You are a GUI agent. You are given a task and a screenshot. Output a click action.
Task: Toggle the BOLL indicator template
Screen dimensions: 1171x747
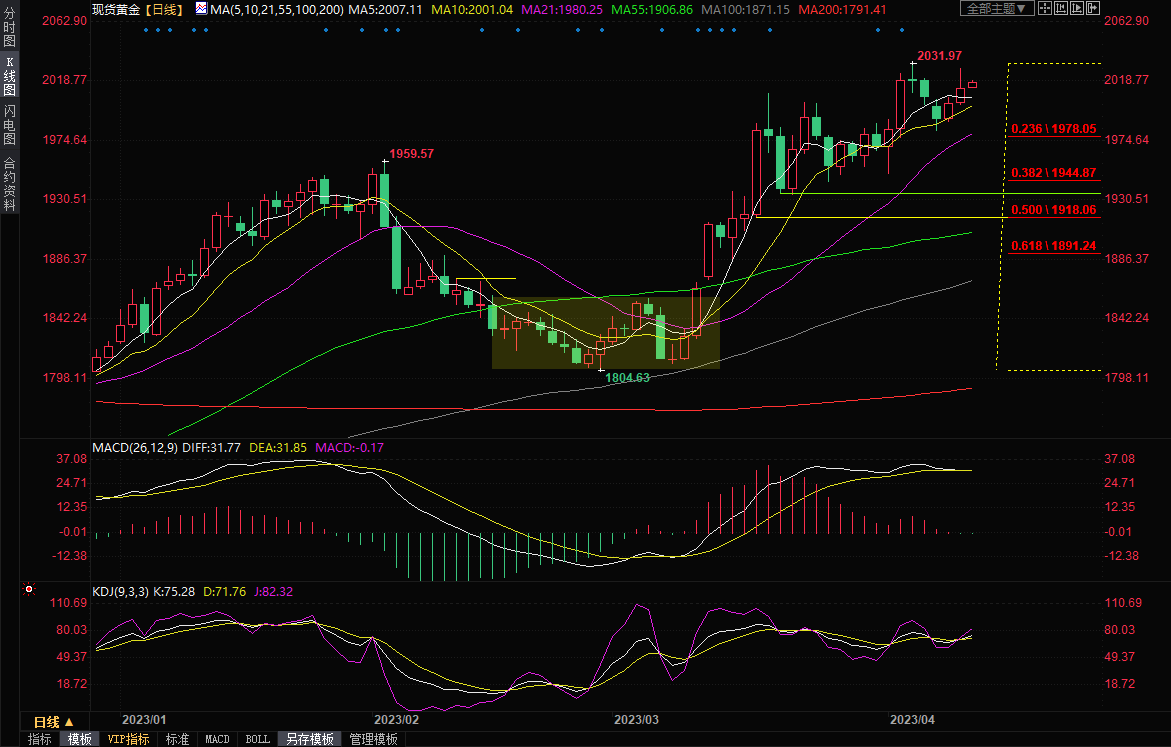click(257, 739)
